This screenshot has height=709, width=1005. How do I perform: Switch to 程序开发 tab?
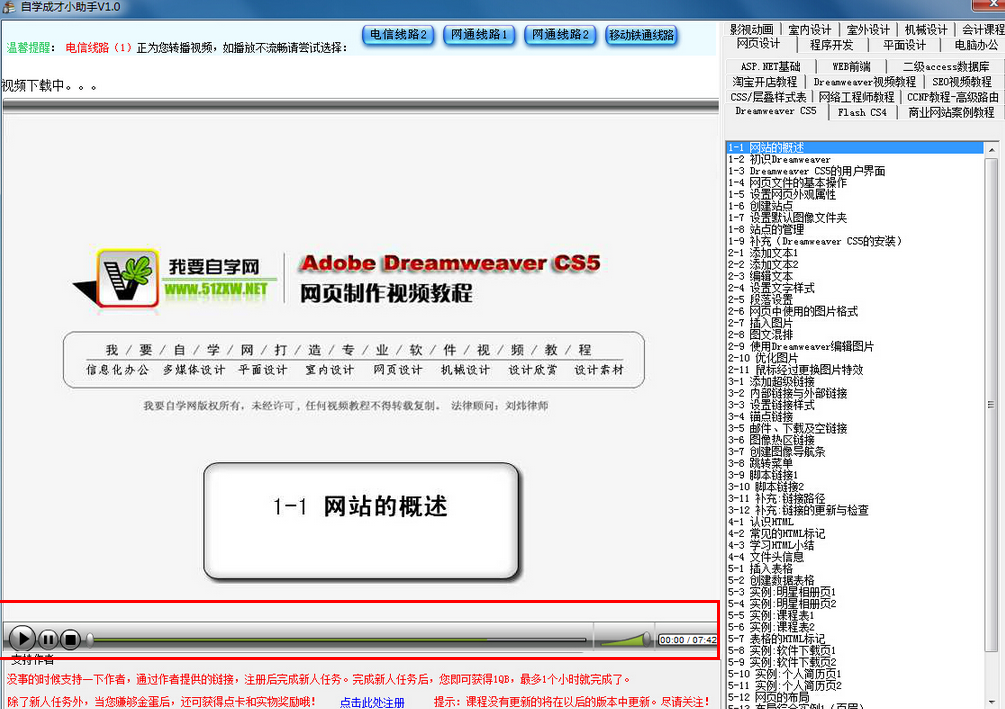[x=831, y=45]
